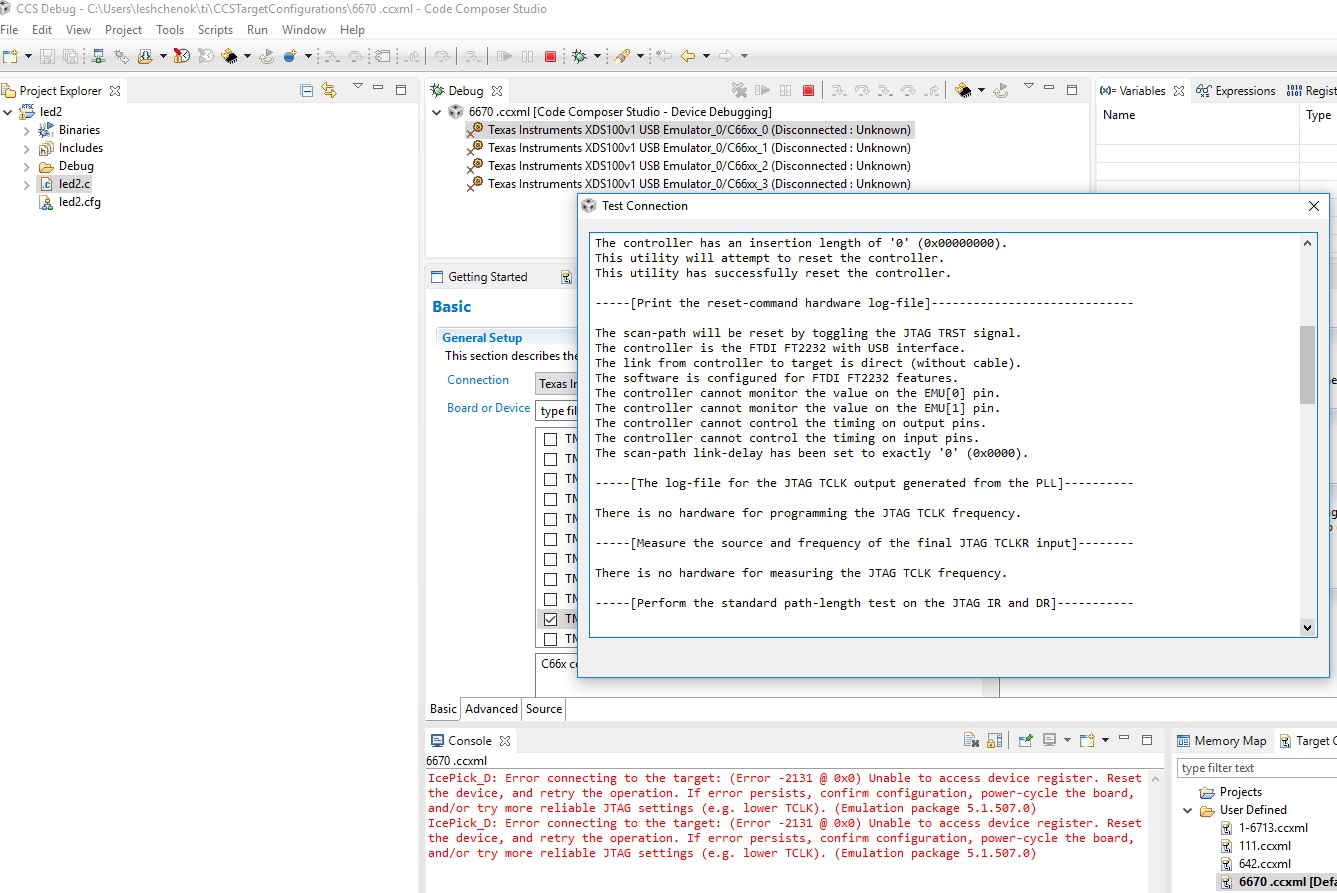1337x893 pixels.
Task: Click the Disconnect icon in Debug view toolbar
Action: coord(739,90)
